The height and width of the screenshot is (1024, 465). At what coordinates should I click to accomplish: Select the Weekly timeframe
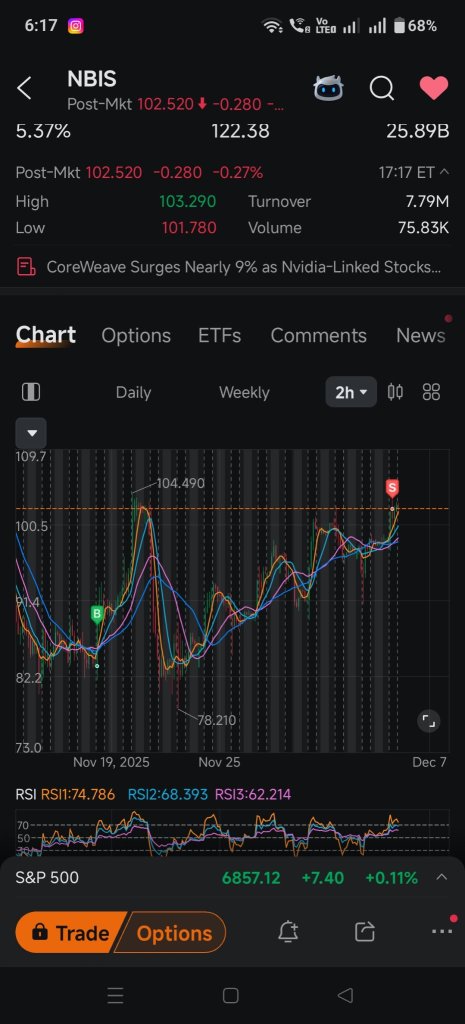coord(244,392)
